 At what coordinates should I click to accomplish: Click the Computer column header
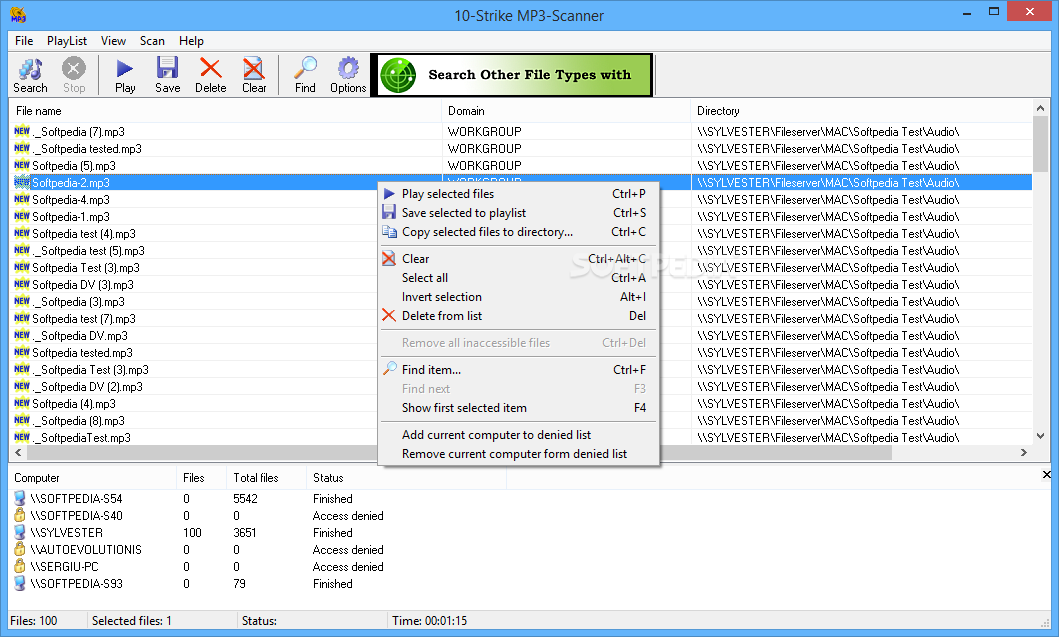93,478
